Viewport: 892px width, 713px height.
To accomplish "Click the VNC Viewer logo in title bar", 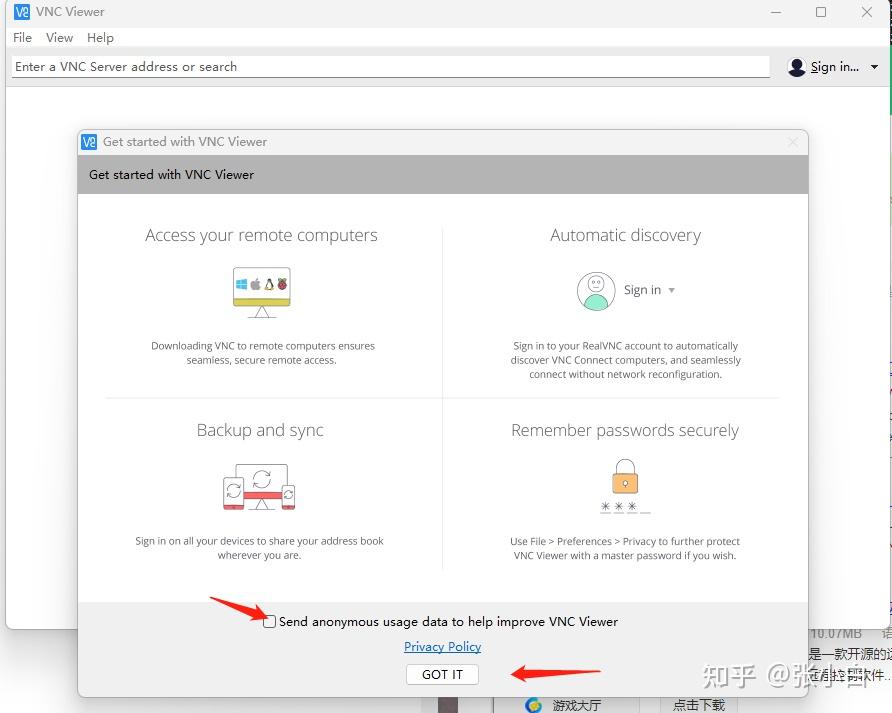I will point(22,11).
